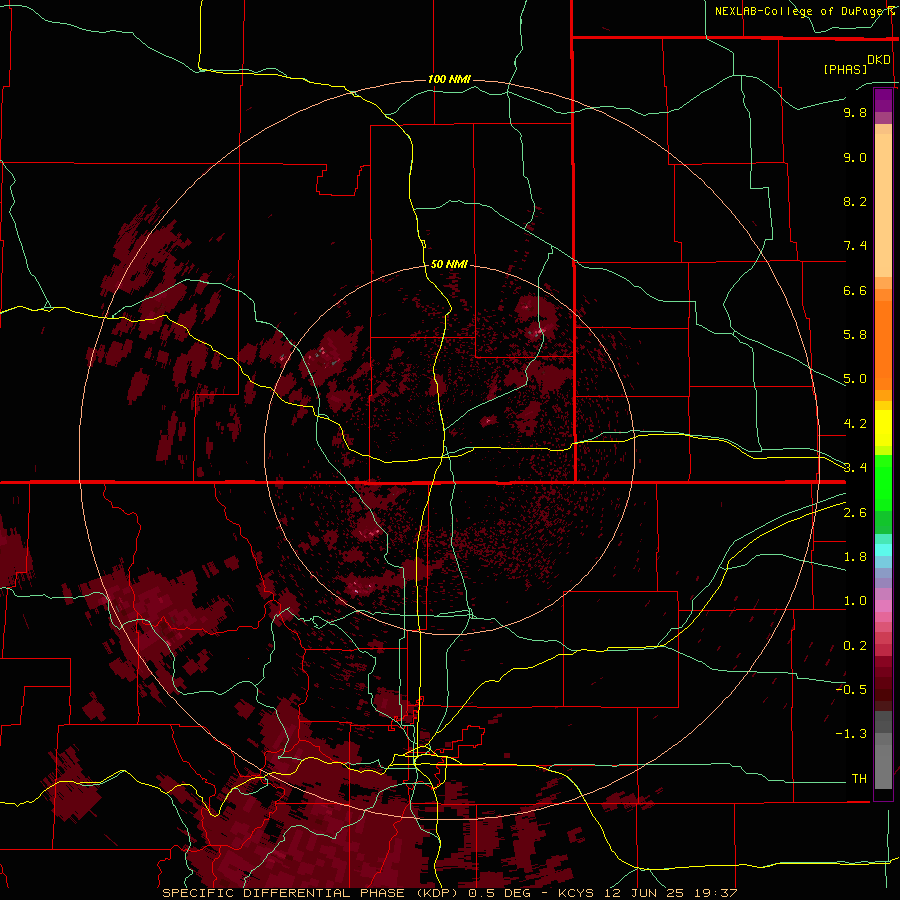Select the -1.3 scale value
Viewport: 900px width, 900px height.
[851, 734]
